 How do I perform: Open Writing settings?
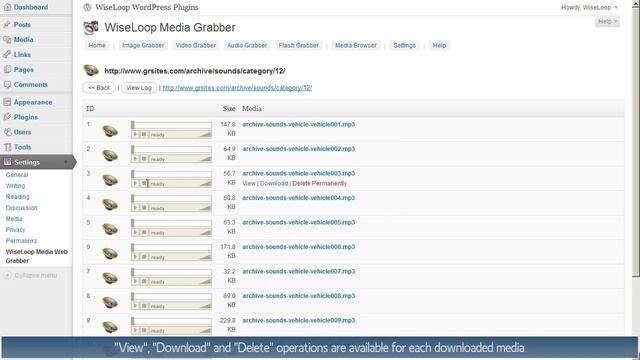16,186
